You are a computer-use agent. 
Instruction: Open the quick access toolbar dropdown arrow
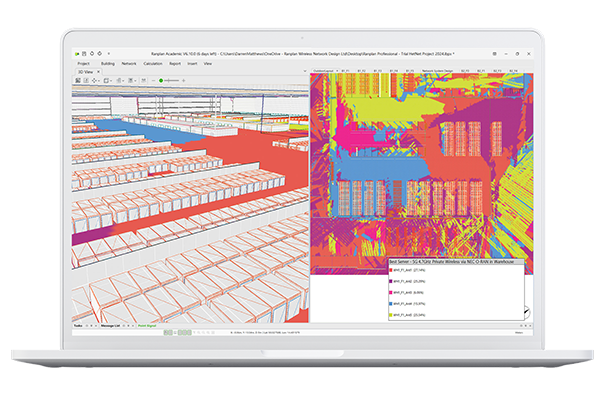pyautogui.click(x=109, y=54)
